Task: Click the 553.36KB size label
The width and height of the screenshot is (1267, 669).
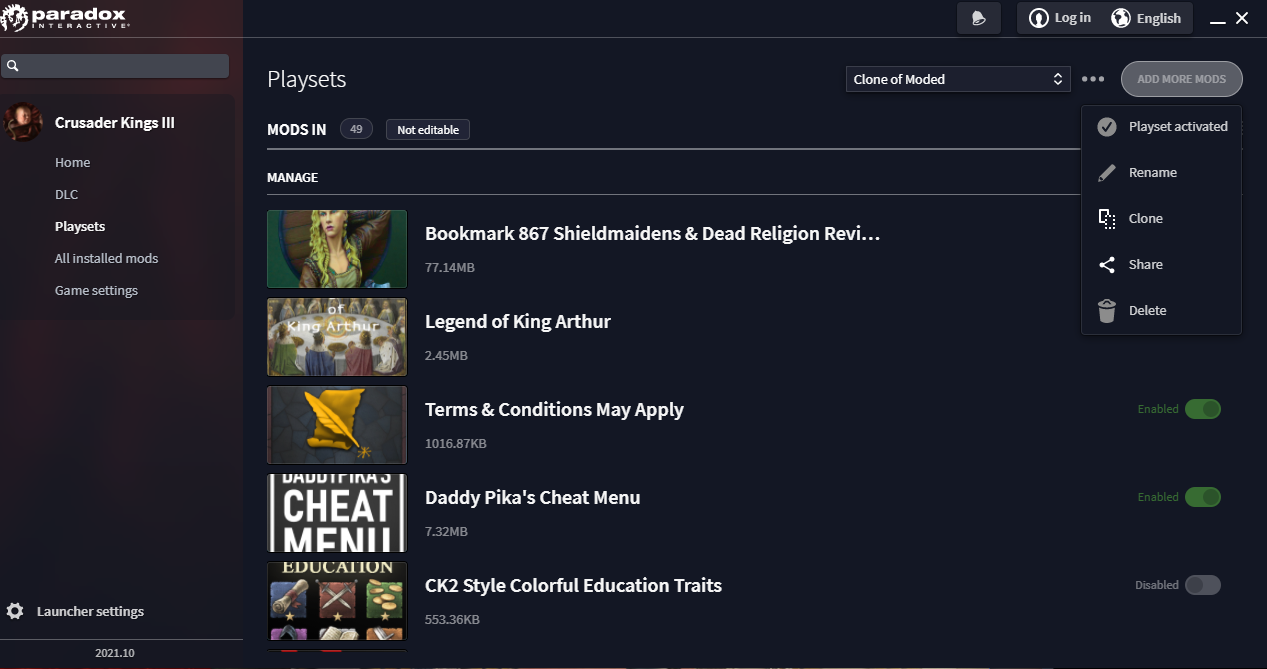Action: (452, 620)
